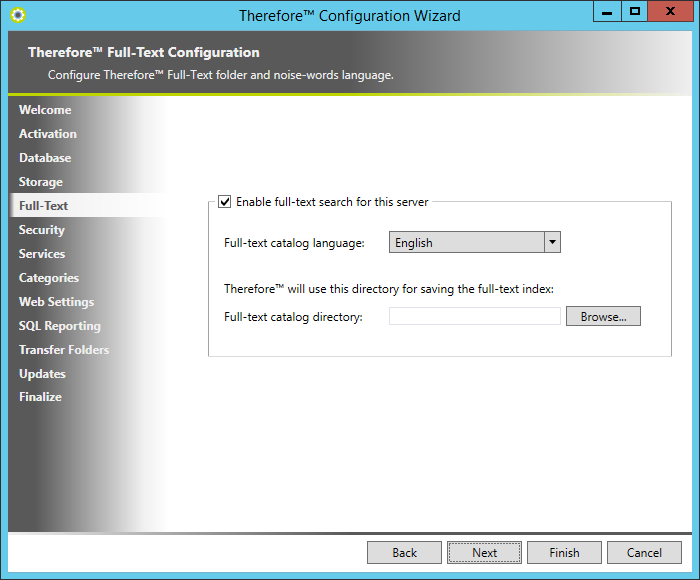This screenshot has width=700, height=580.
Task: Select the Categories step
Action: (x=49, y=278)
